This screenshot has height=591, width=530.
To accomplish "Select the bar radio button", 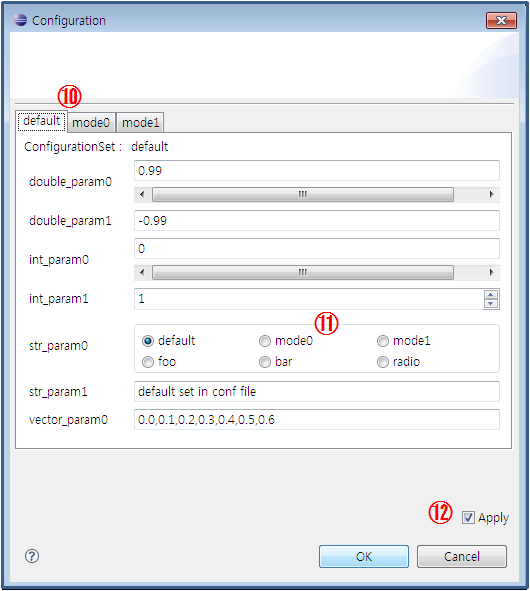I will pyautogui.click(x=265, y=362).
